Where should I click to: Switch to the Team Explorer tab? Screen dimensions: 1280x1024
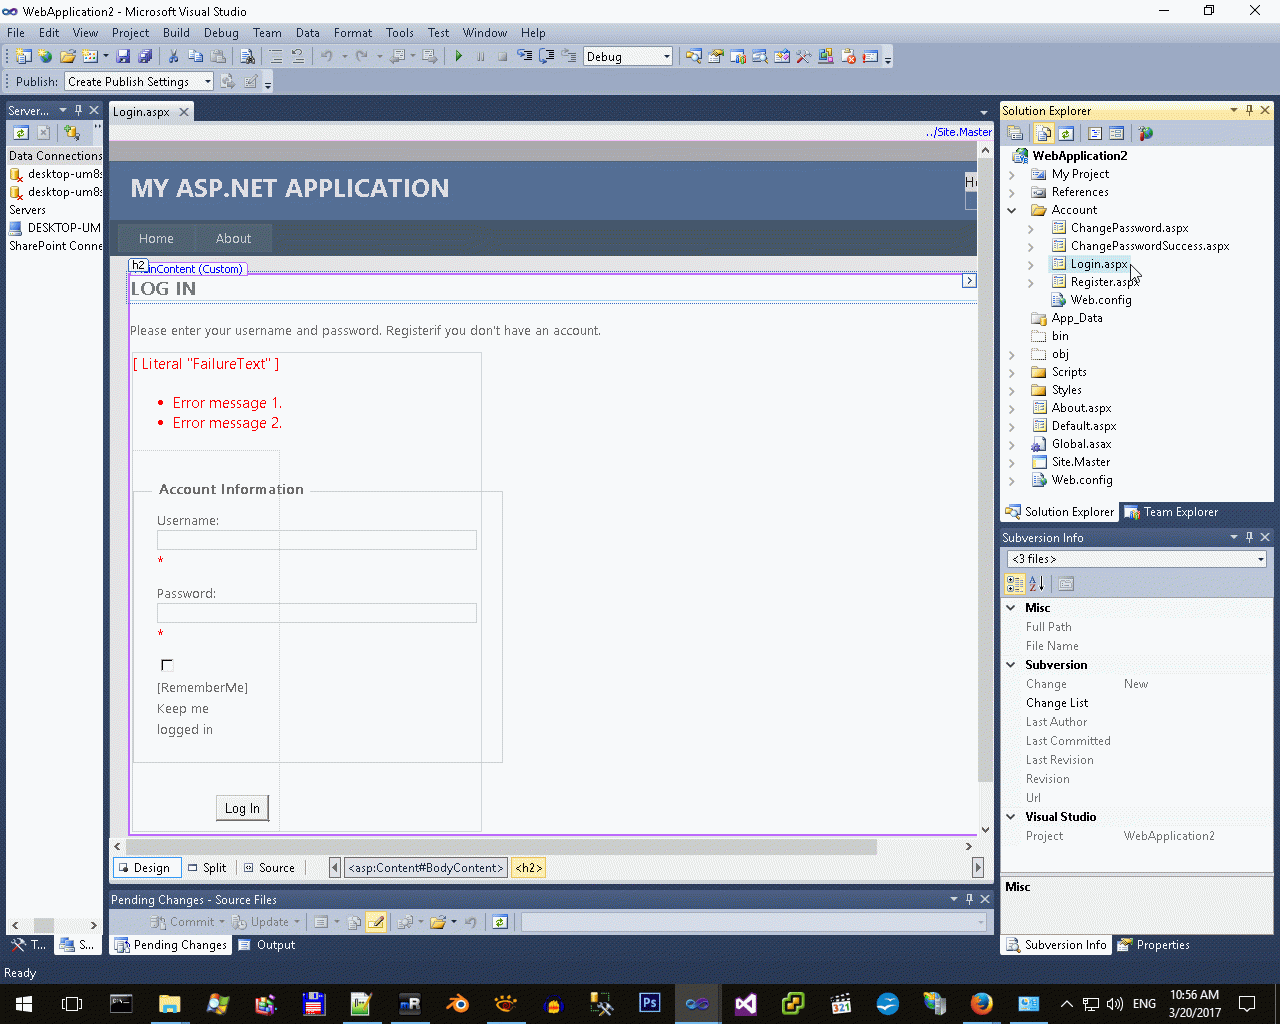click(x=1172, y=512)
